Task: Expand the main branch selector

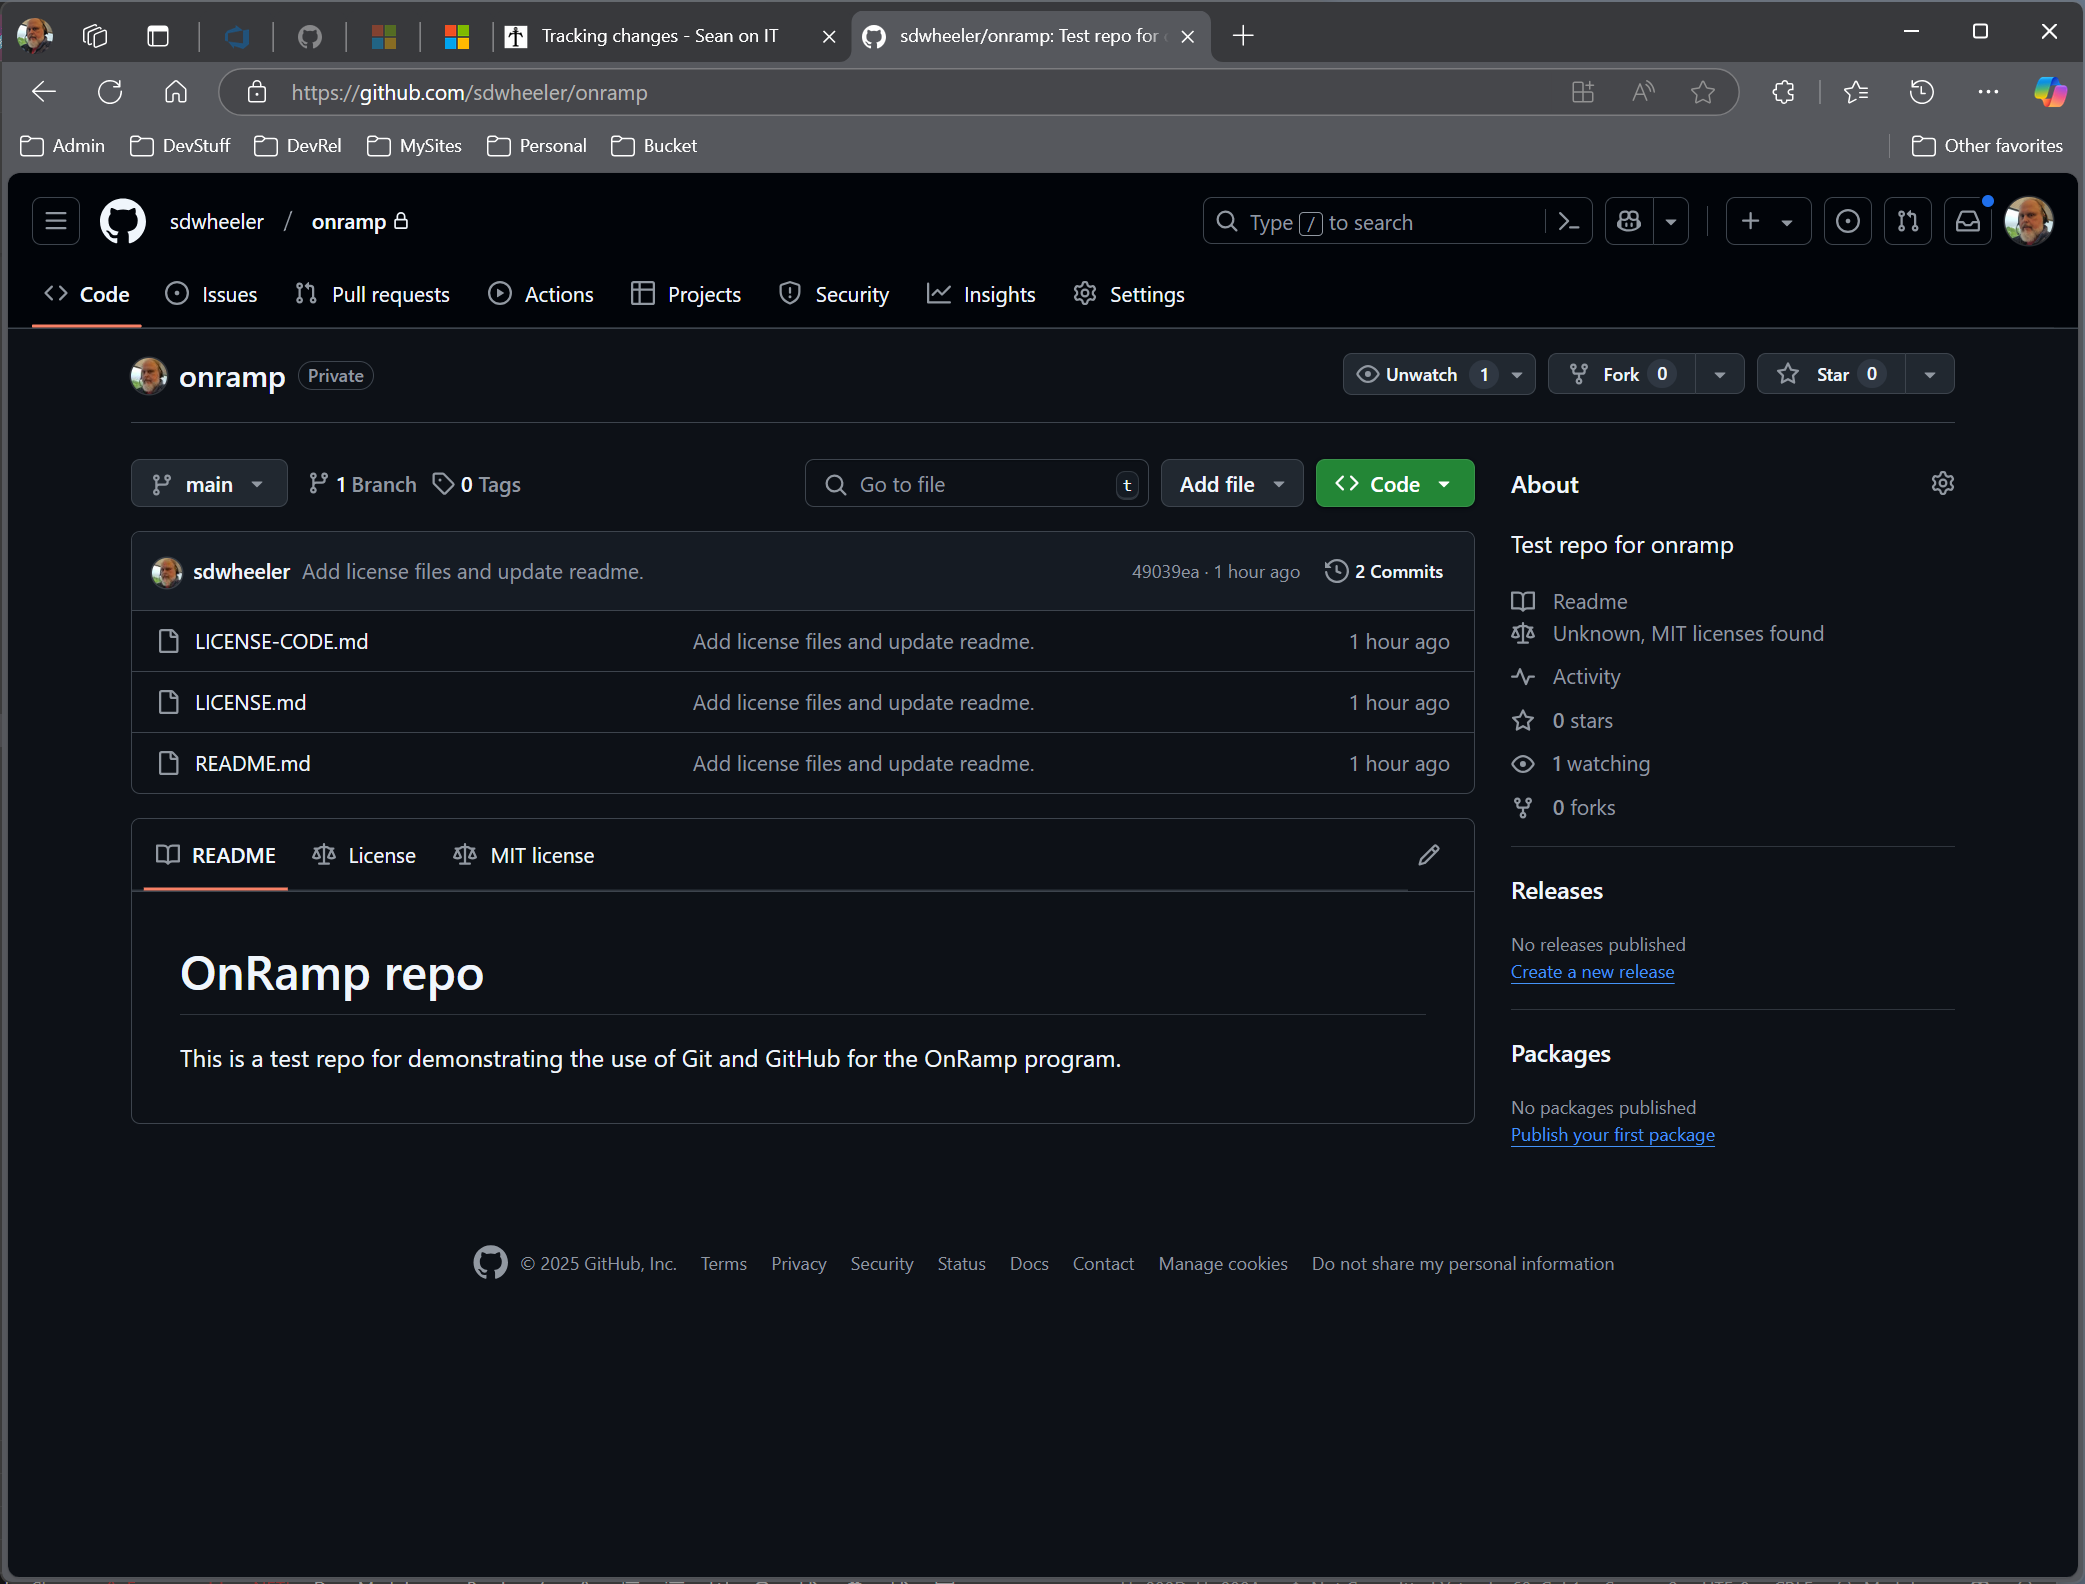Action: [208, 483]
